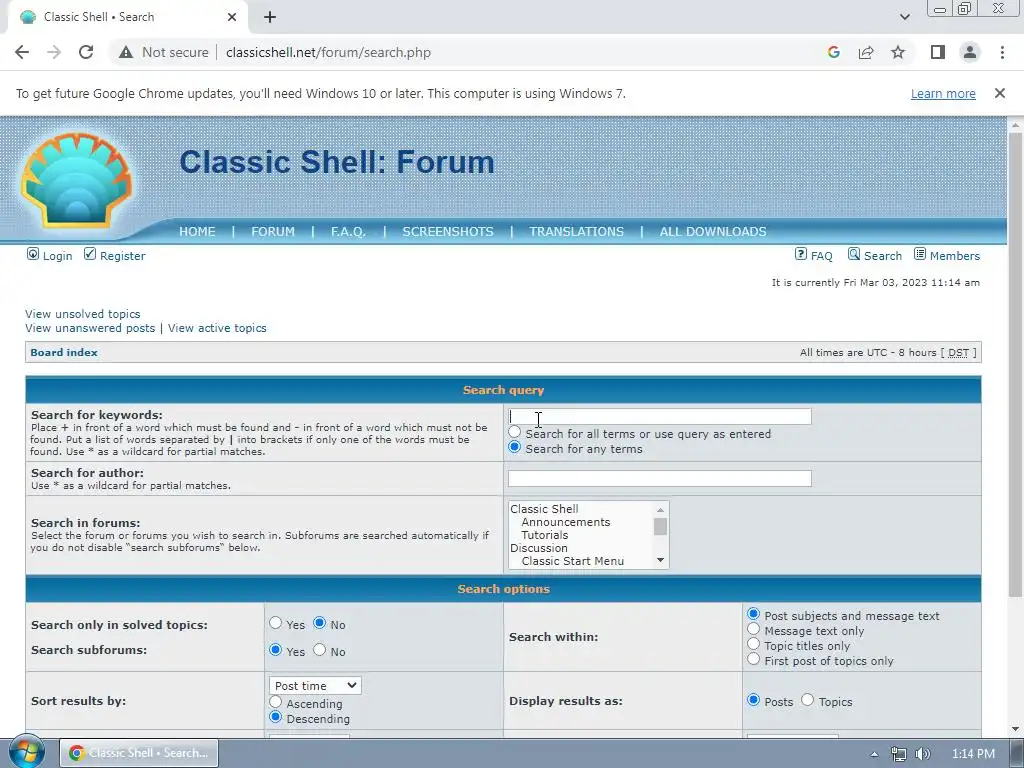Select Search for all terms radio
1024x768 pixels.
[x=515, y=432]
